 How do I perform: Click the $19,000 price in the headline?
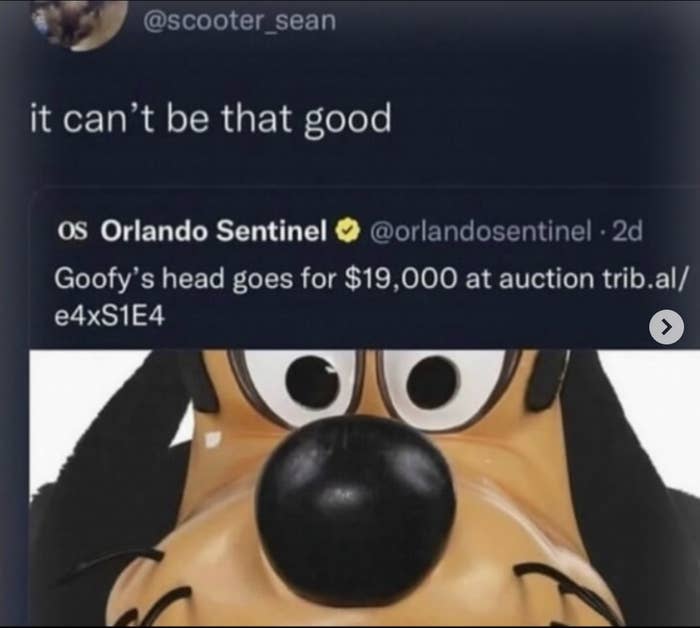pyautogui.click(x=402, y=279)
